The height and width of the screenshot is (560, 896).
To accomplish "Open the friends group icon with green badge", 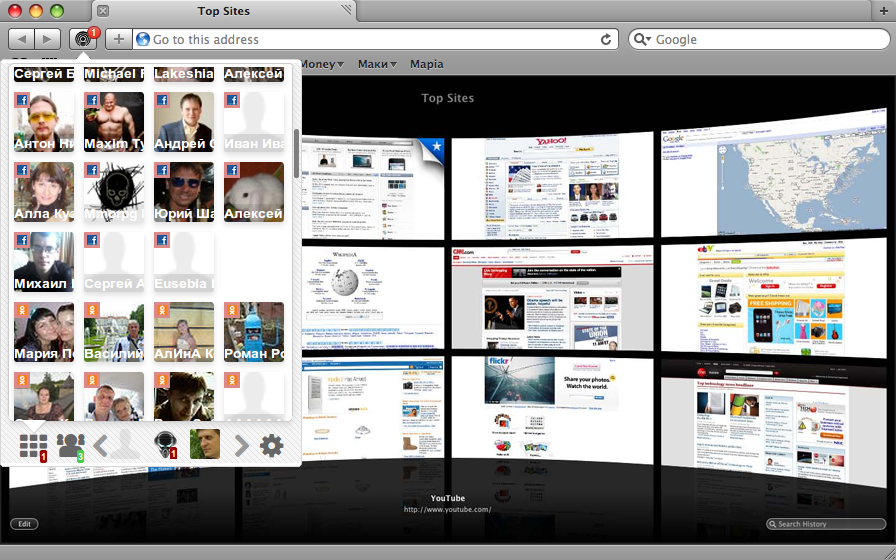I will pos(70,445).
